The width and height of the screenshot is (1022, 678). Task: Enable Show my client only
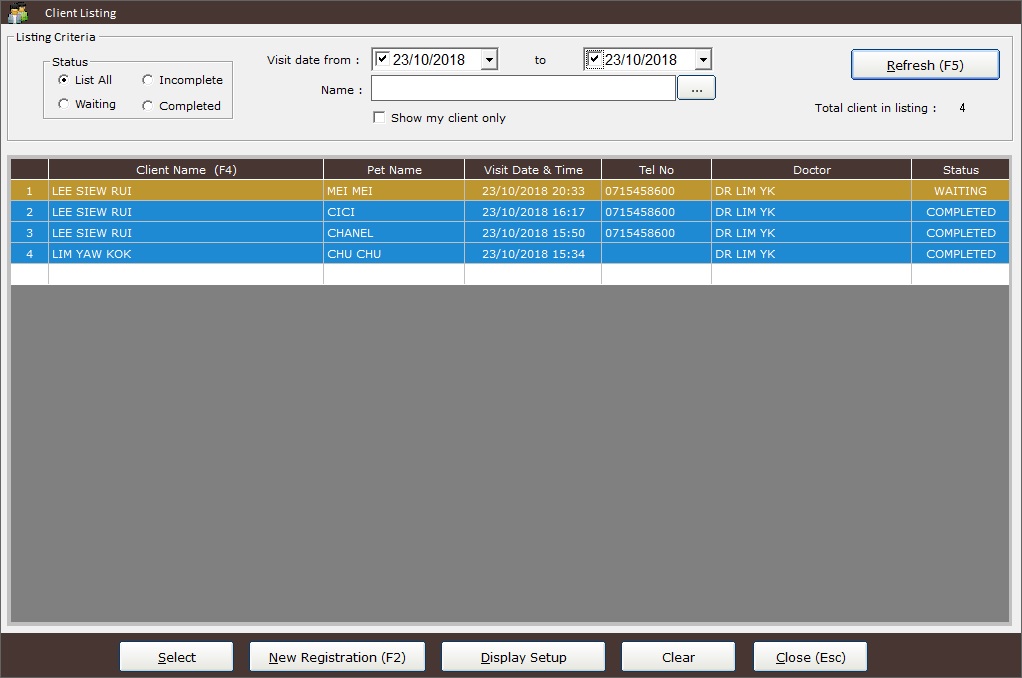(379, 117)
